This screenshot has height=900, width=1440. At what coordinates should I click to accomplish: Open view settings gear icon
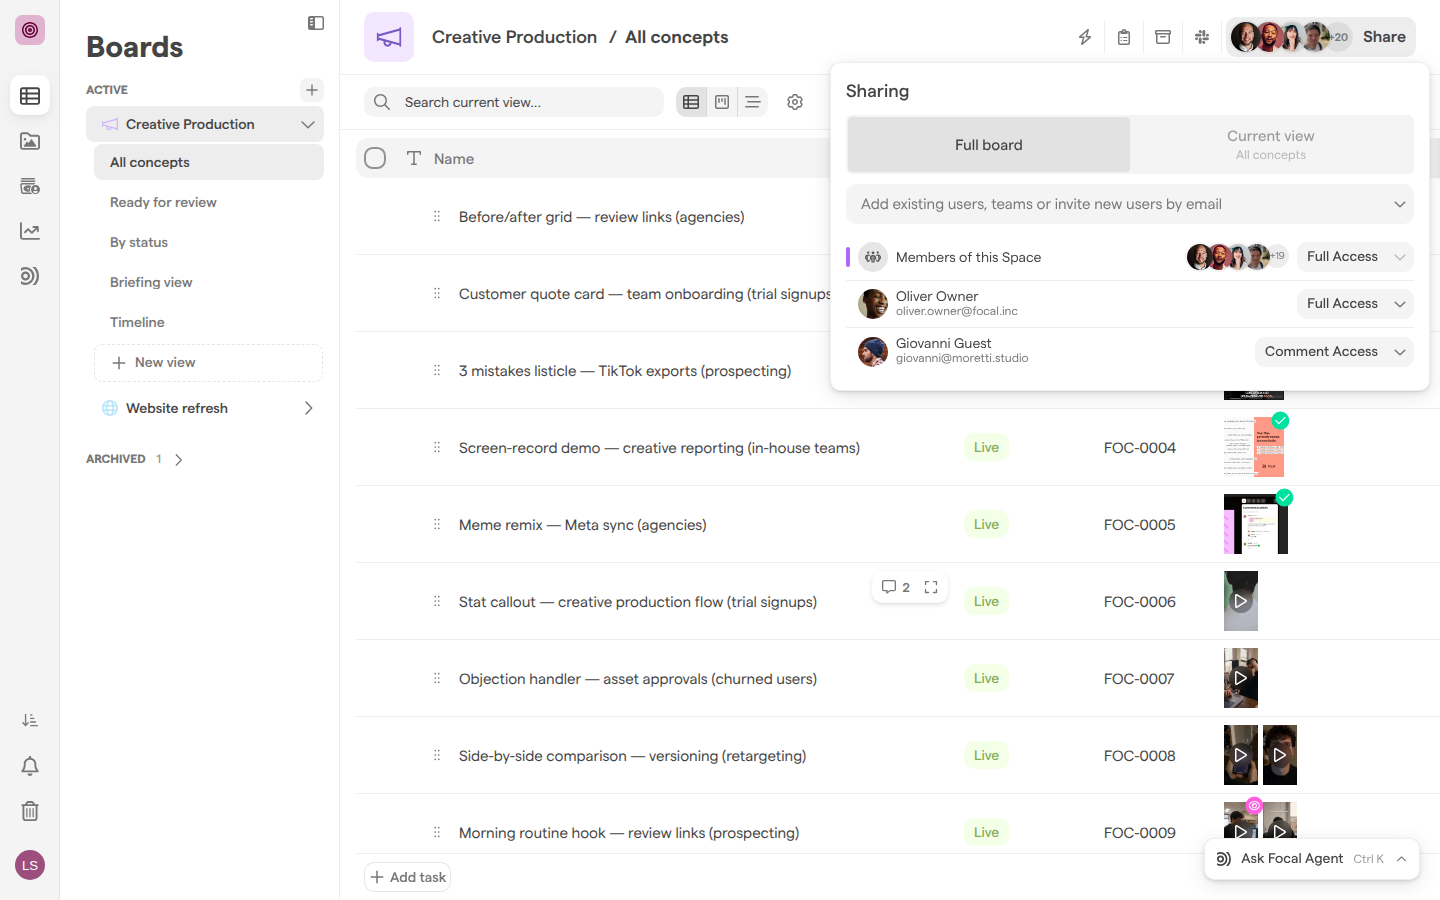pos(795,102)
